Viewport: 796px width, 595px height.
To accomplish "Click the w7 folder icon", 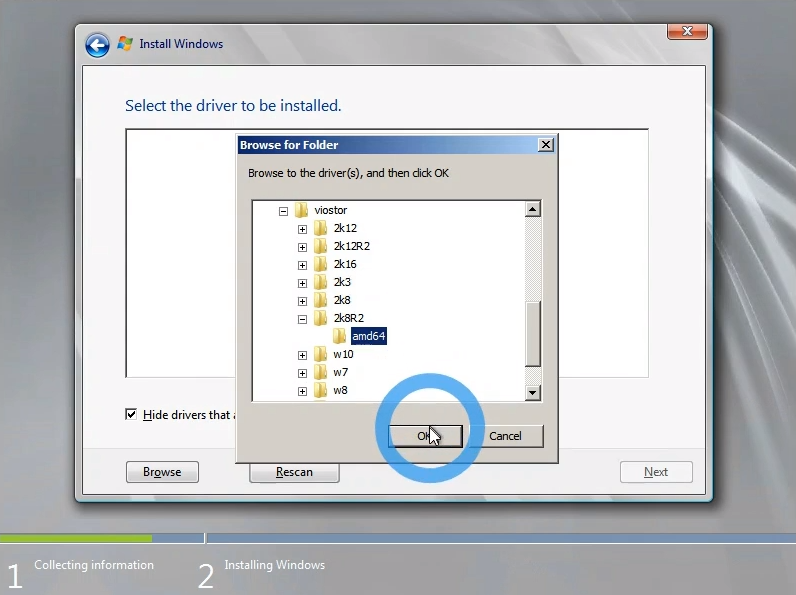I will 320,373.
